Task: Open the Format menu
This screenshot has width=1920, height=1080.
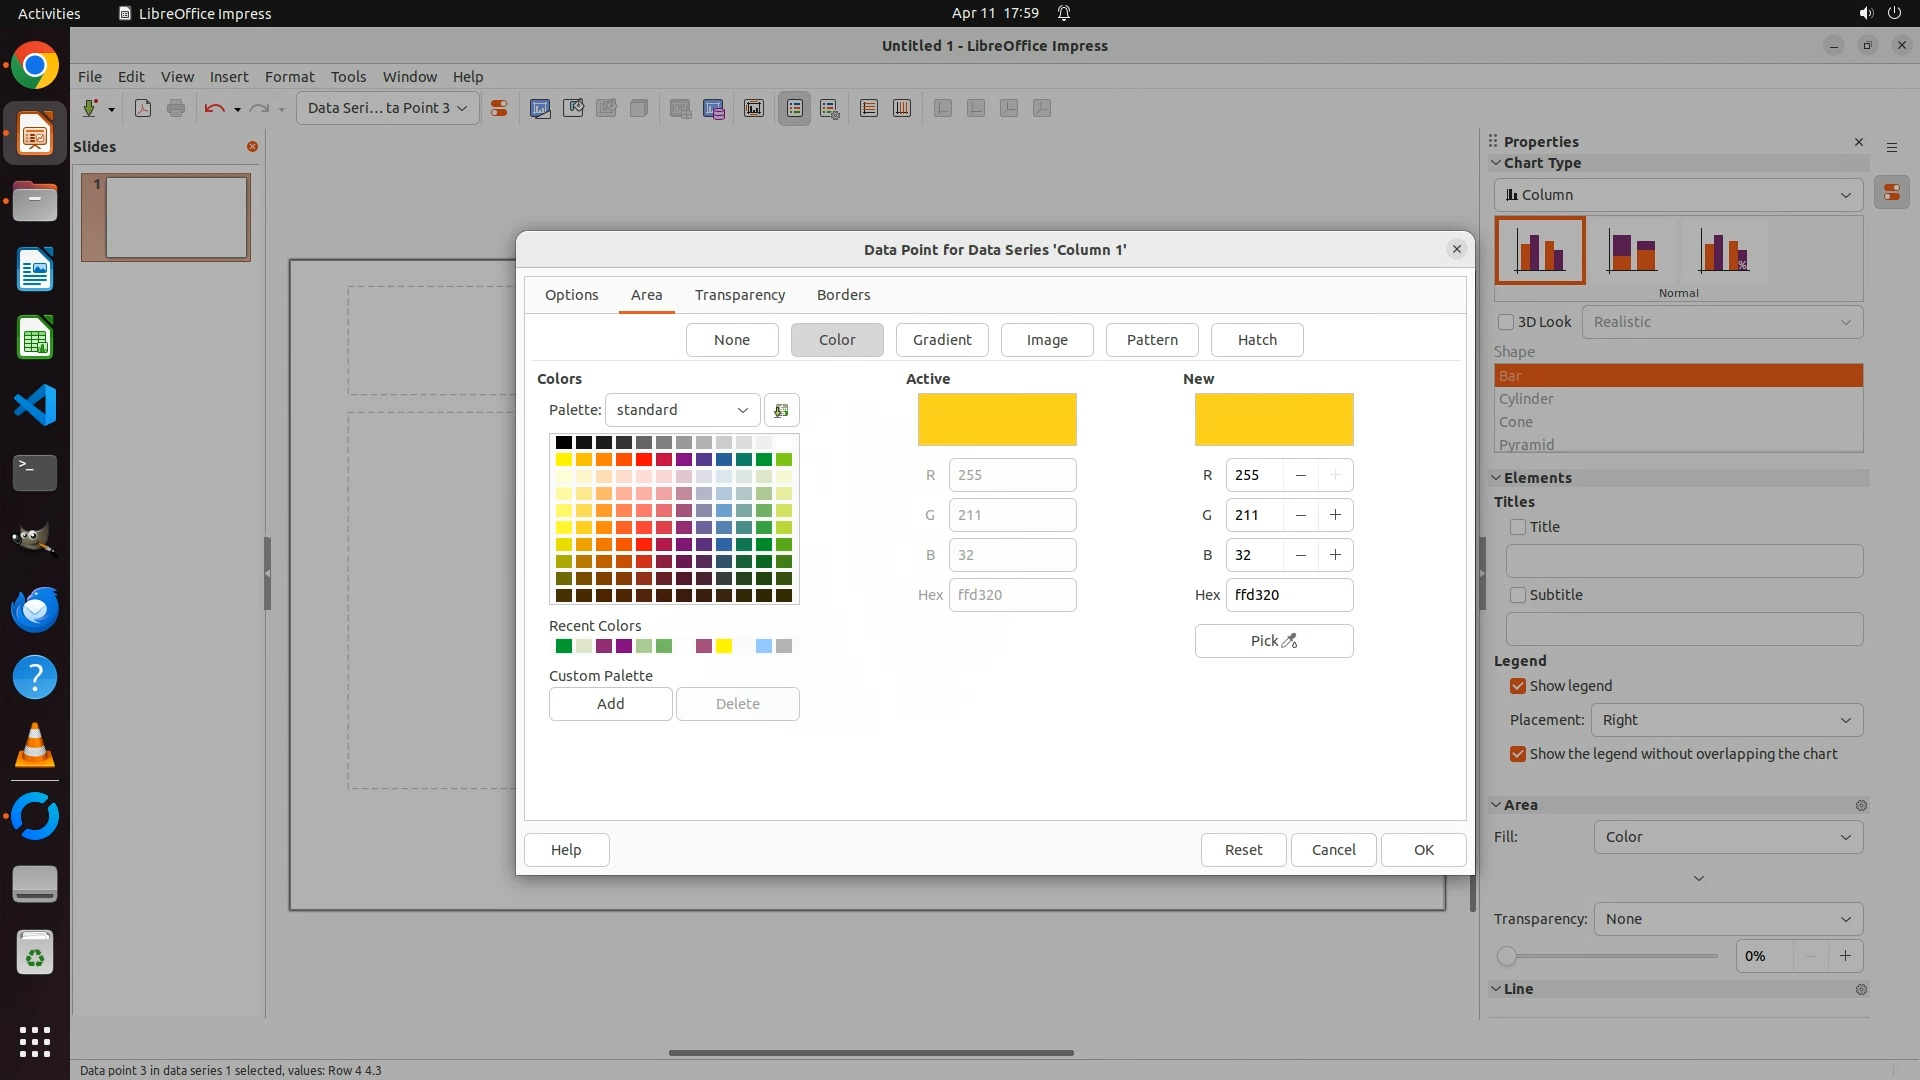Action: point(289,76)
